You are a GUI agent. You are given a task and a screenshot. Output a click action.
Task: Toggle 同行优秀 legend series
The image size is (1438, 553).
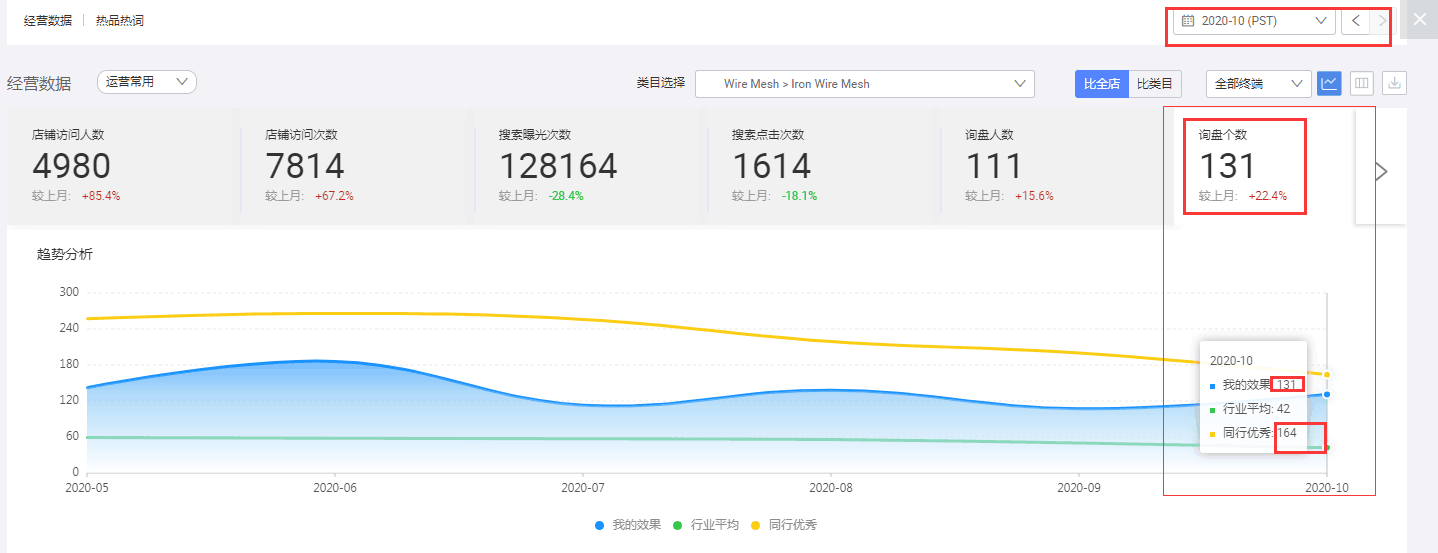click(x=784, y=525)
